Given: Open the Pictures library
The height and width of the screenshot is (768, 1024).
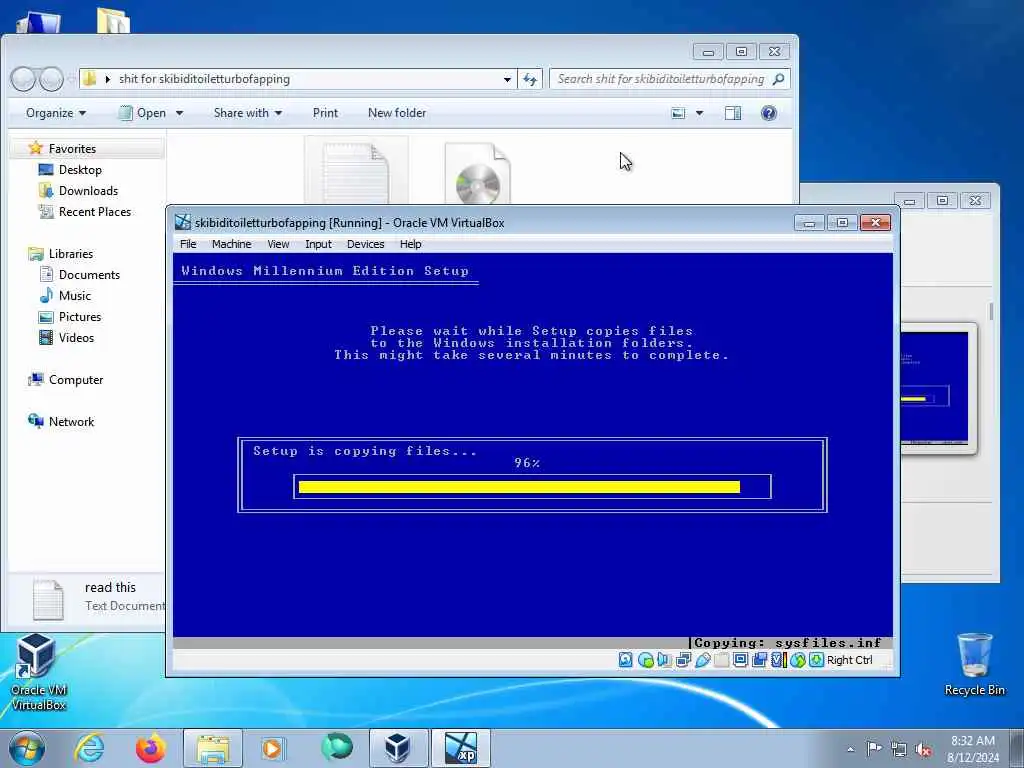Looking at the screenshot, I should tap(80, 316).
